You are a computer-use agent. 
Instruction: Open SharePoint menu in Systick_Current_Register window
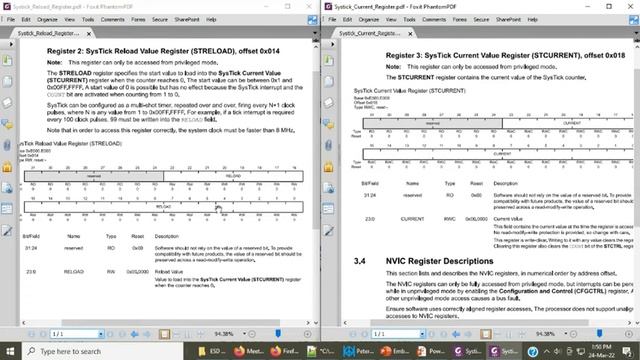click(508, 20)
